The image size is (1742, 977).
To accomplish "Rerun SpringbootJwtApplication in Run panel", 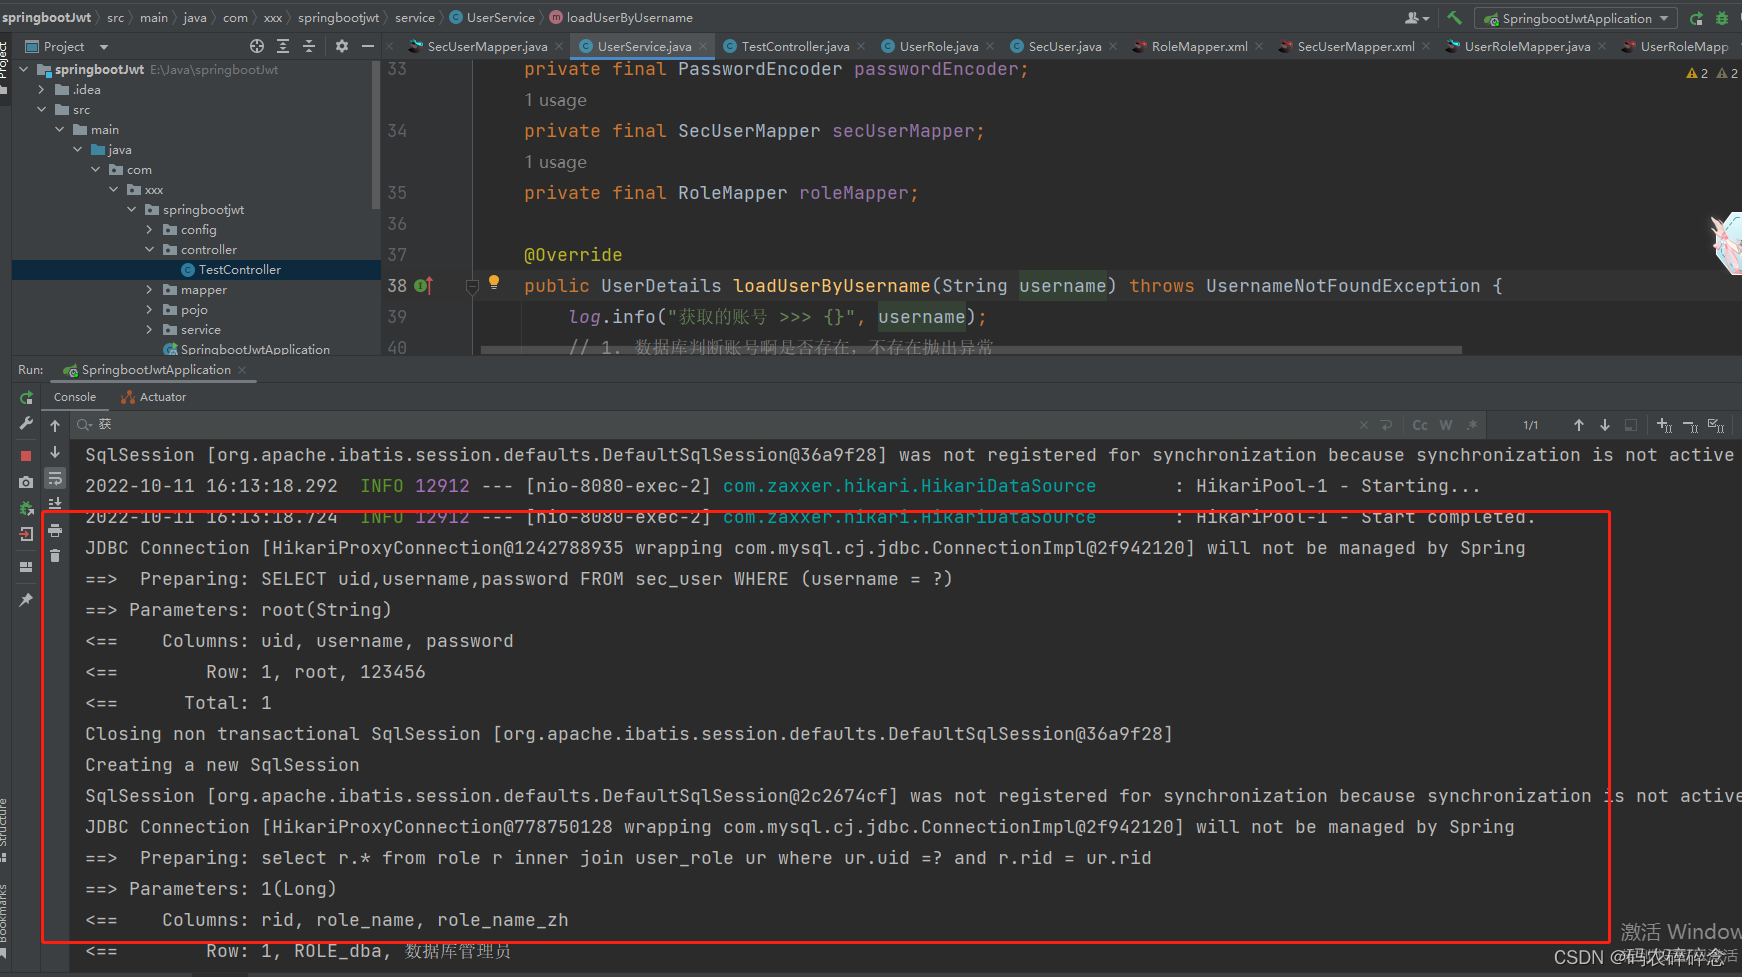I will pyautogui.click(x=26, y=397).
